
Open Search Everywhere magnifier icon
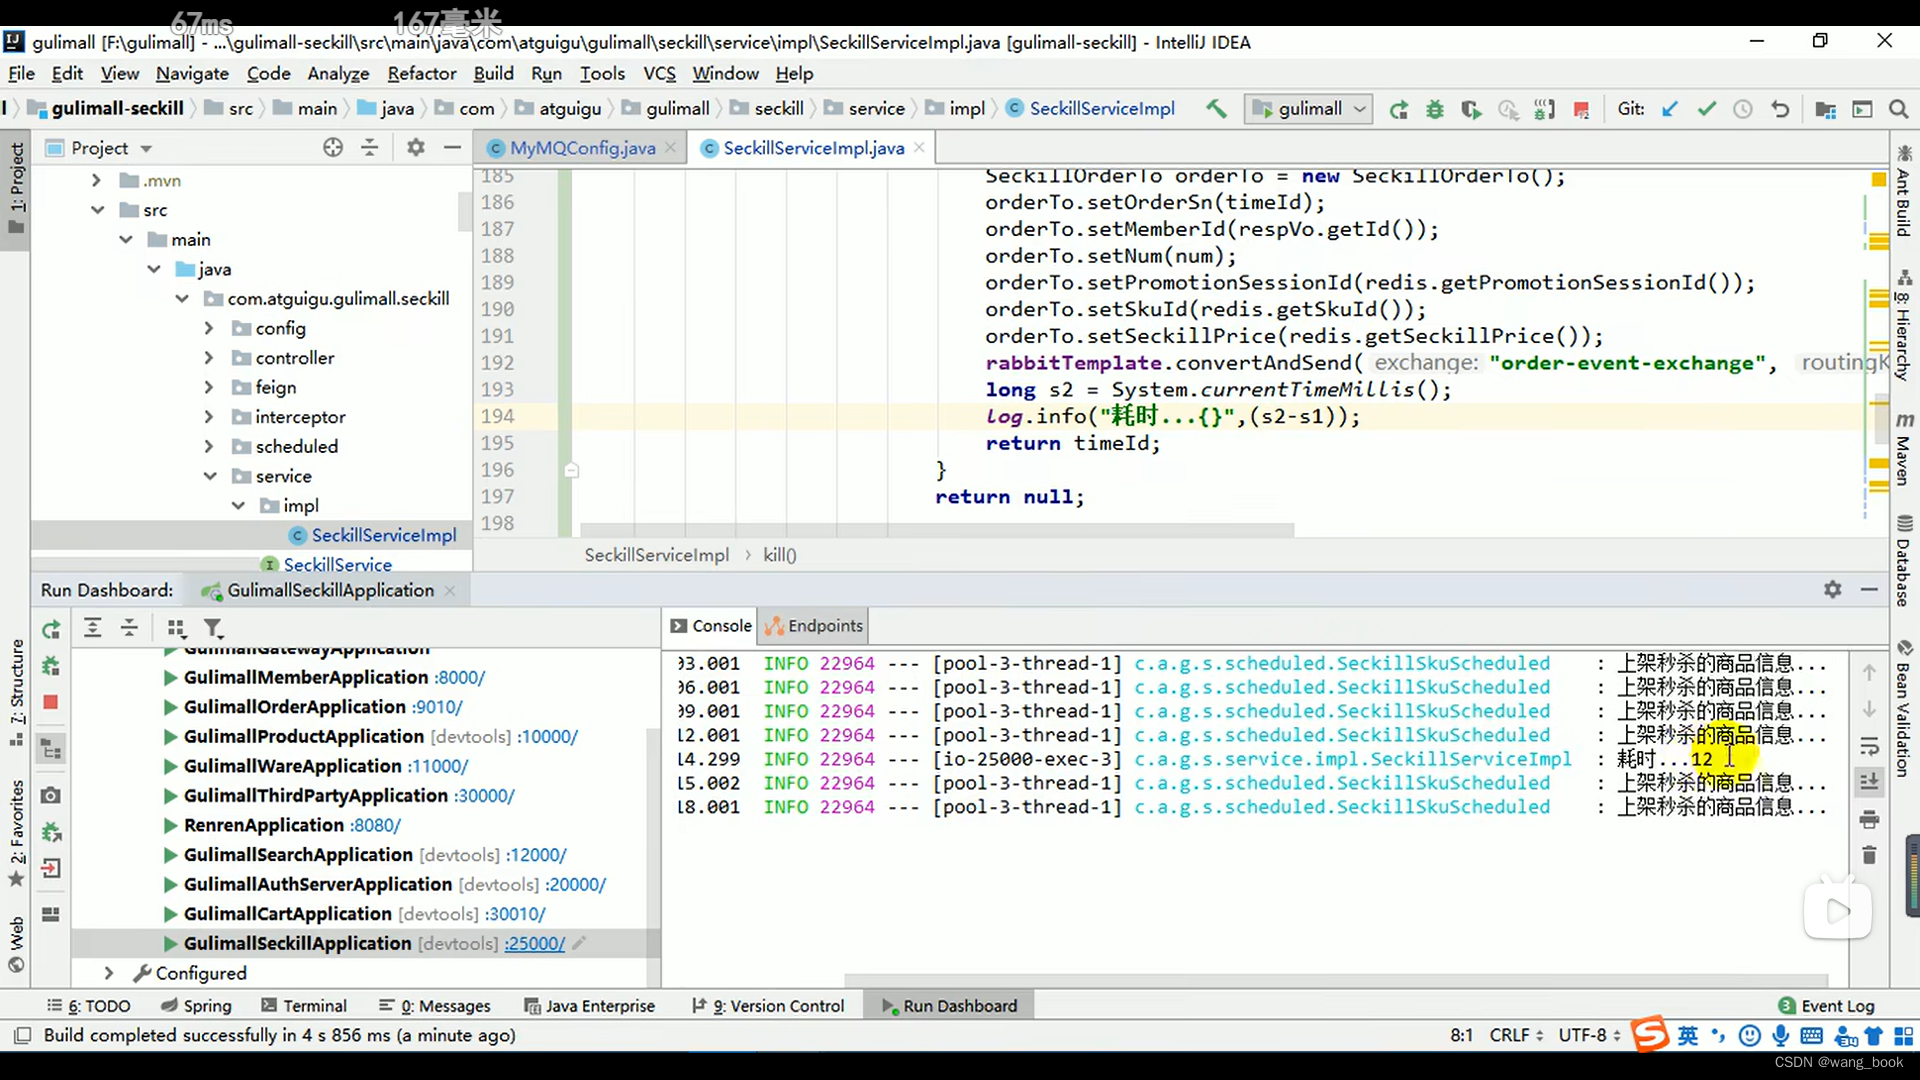1898,109
